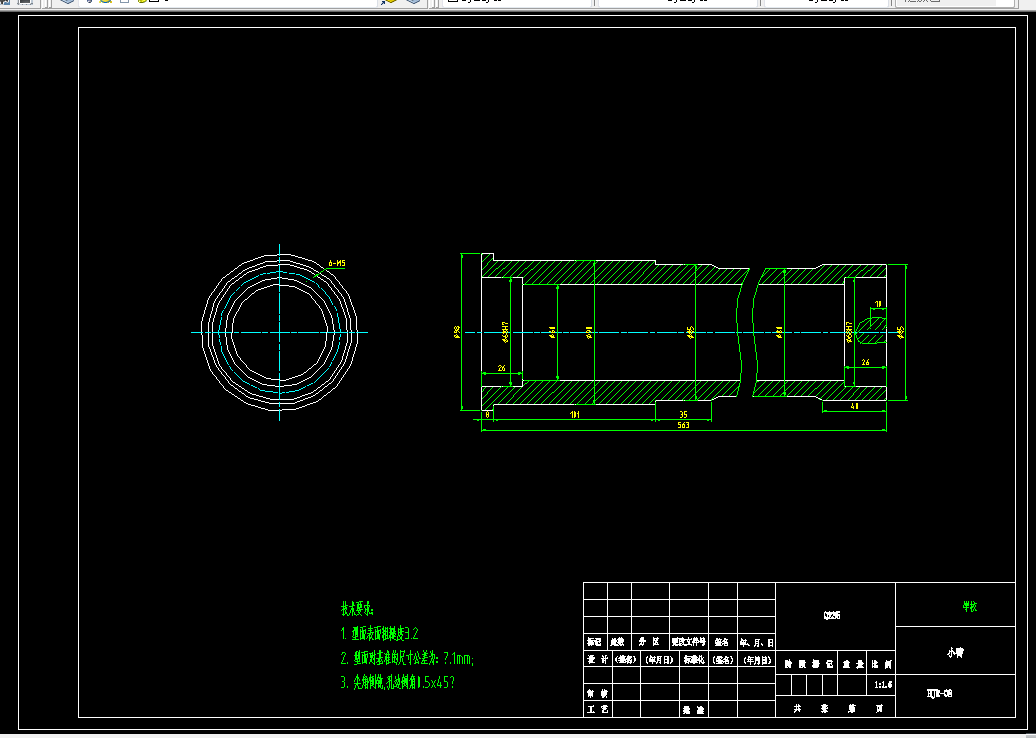1036x738 pixels.
Task: Select the green 学校 text in title block
Action: pyautogui.click(x=969, y=607)
